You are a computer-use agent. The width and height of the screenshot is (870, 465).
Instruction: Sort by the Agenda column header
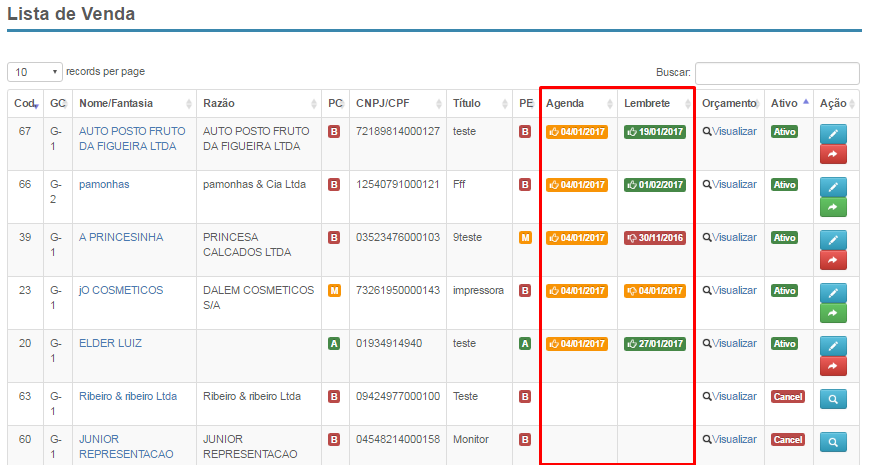[578, 103]
